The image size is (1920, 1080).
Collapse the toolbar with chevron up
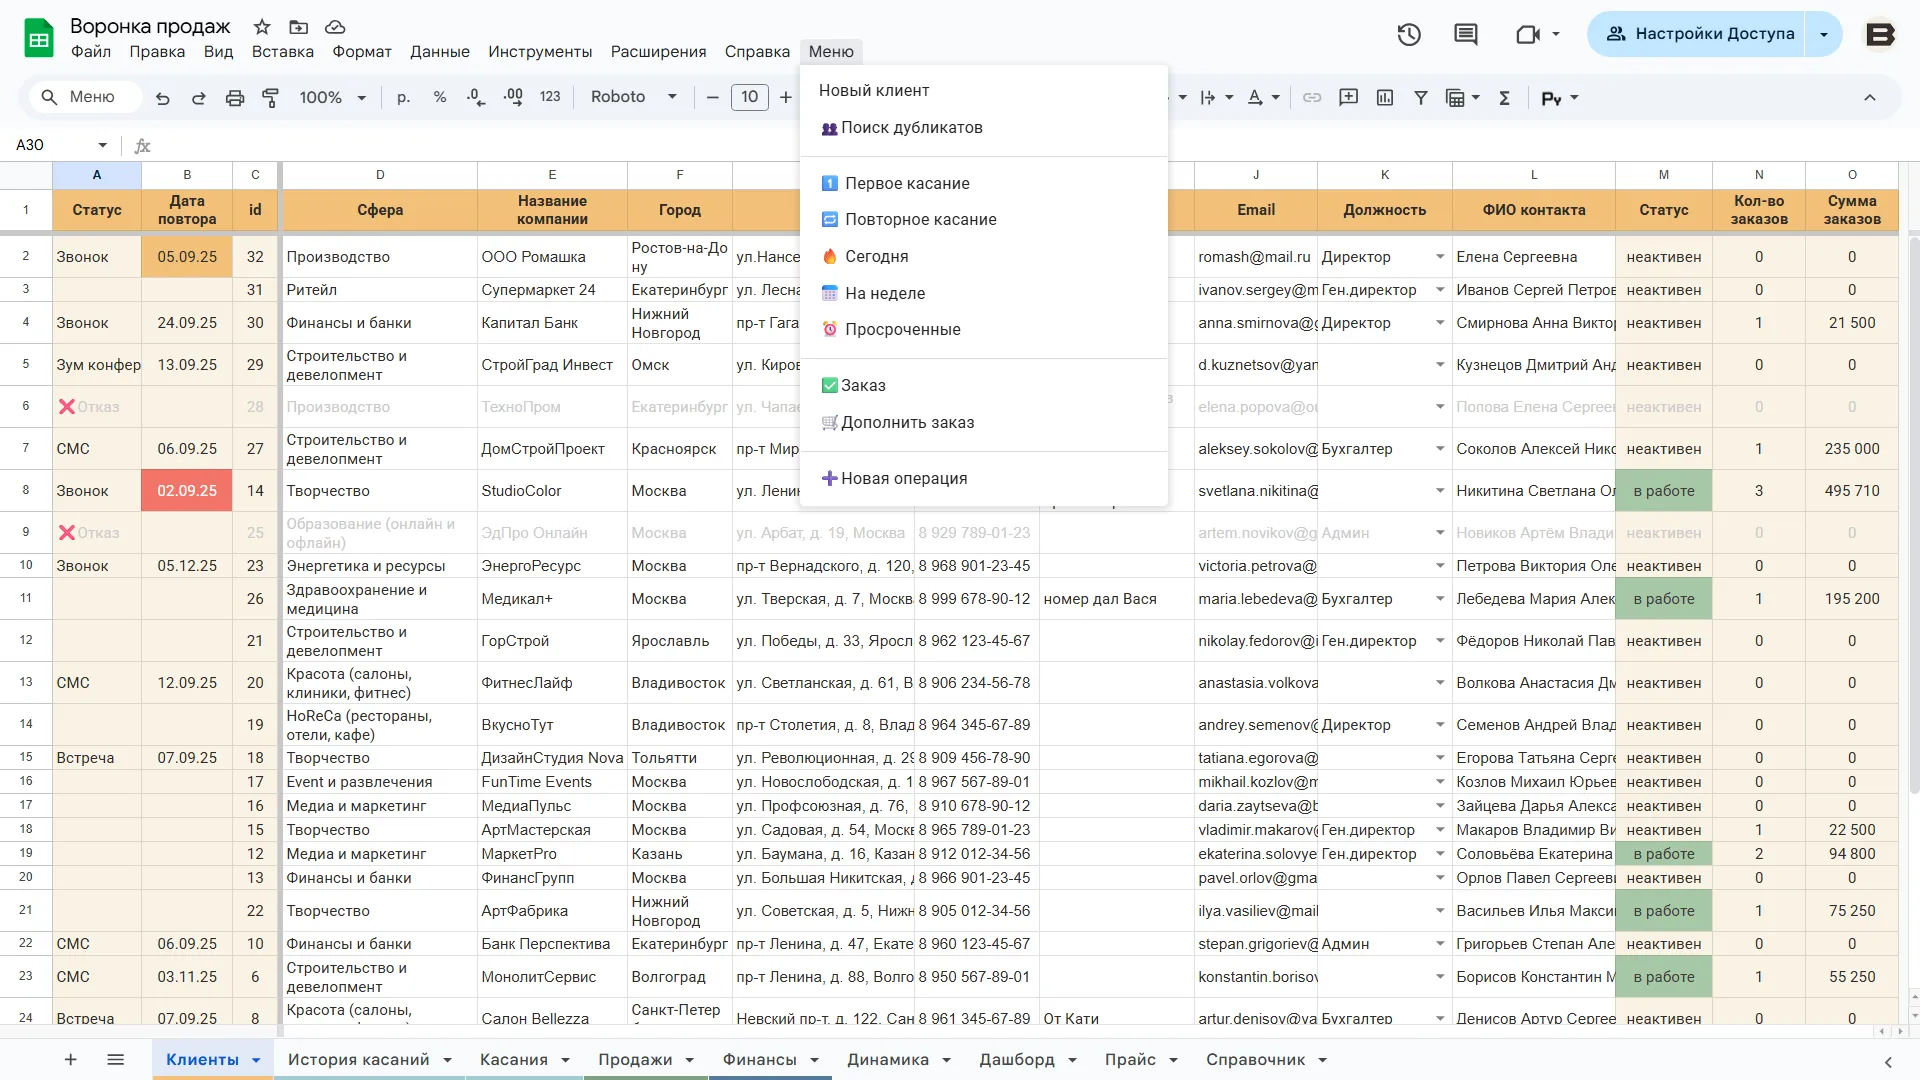(1870, 97)
